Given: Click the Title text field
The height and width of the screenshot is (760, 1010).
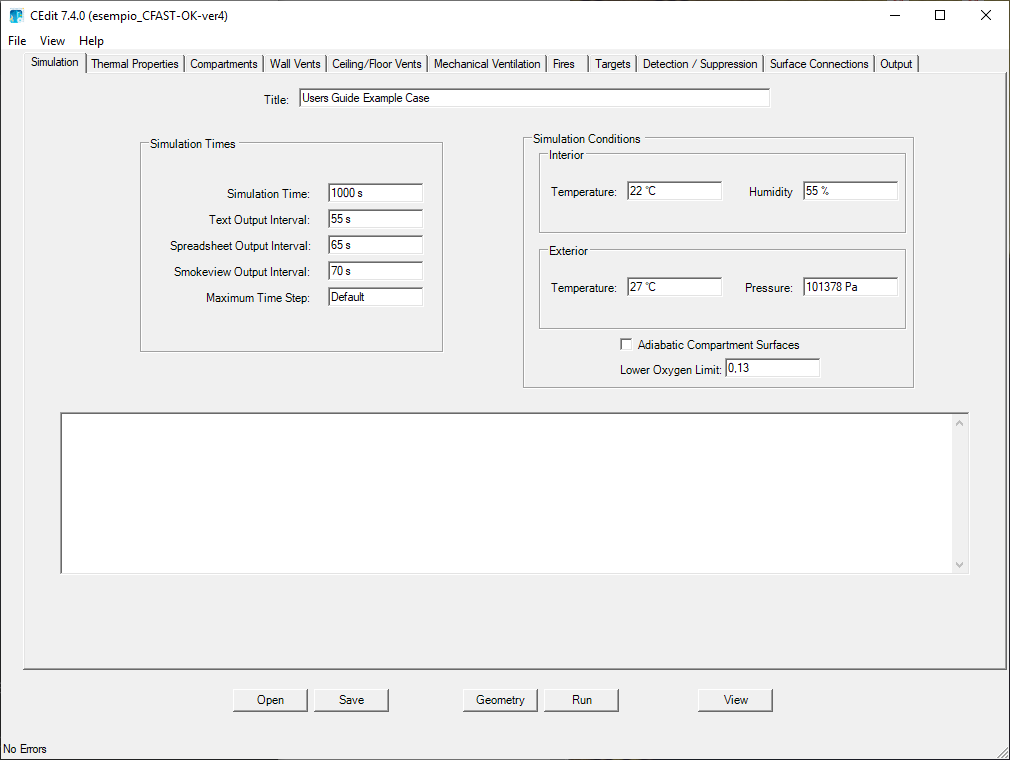Looking at the screenshot, I should coord(534,98).
